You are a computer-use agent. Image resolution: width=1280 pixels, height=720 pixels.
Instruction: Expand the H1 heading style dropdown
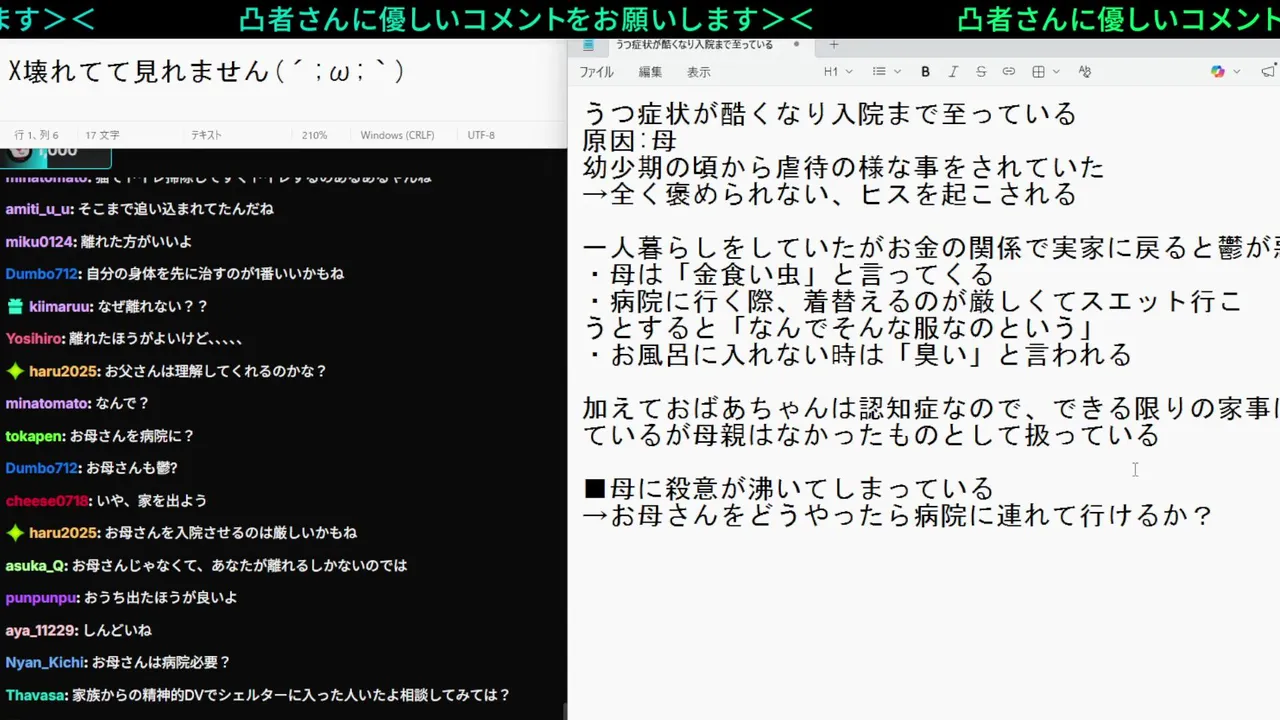pyautogui.click(x=838, y=72)
